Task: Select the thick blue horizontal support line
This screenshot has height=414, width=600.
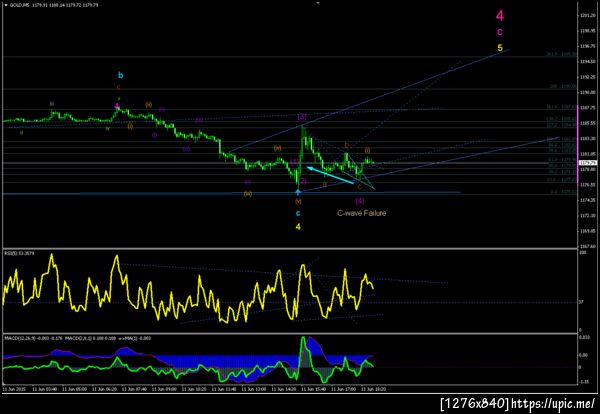Action: pos(232,193)
